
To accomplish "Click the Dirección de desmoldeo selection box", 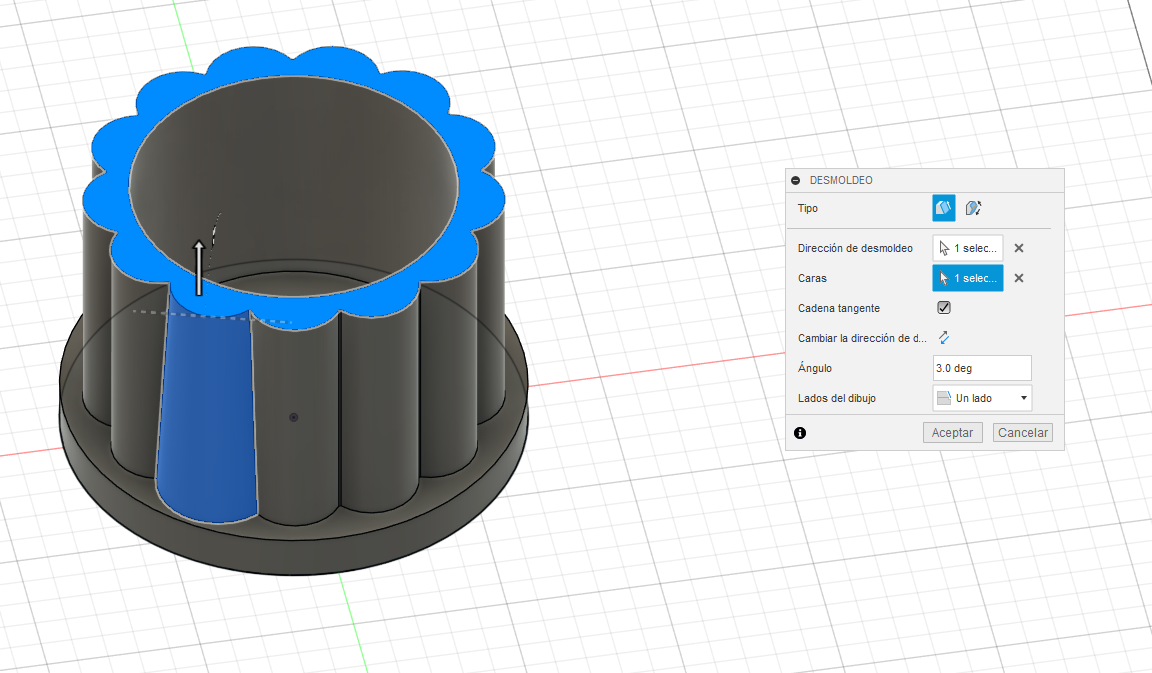I will click(x=967, y=248).
